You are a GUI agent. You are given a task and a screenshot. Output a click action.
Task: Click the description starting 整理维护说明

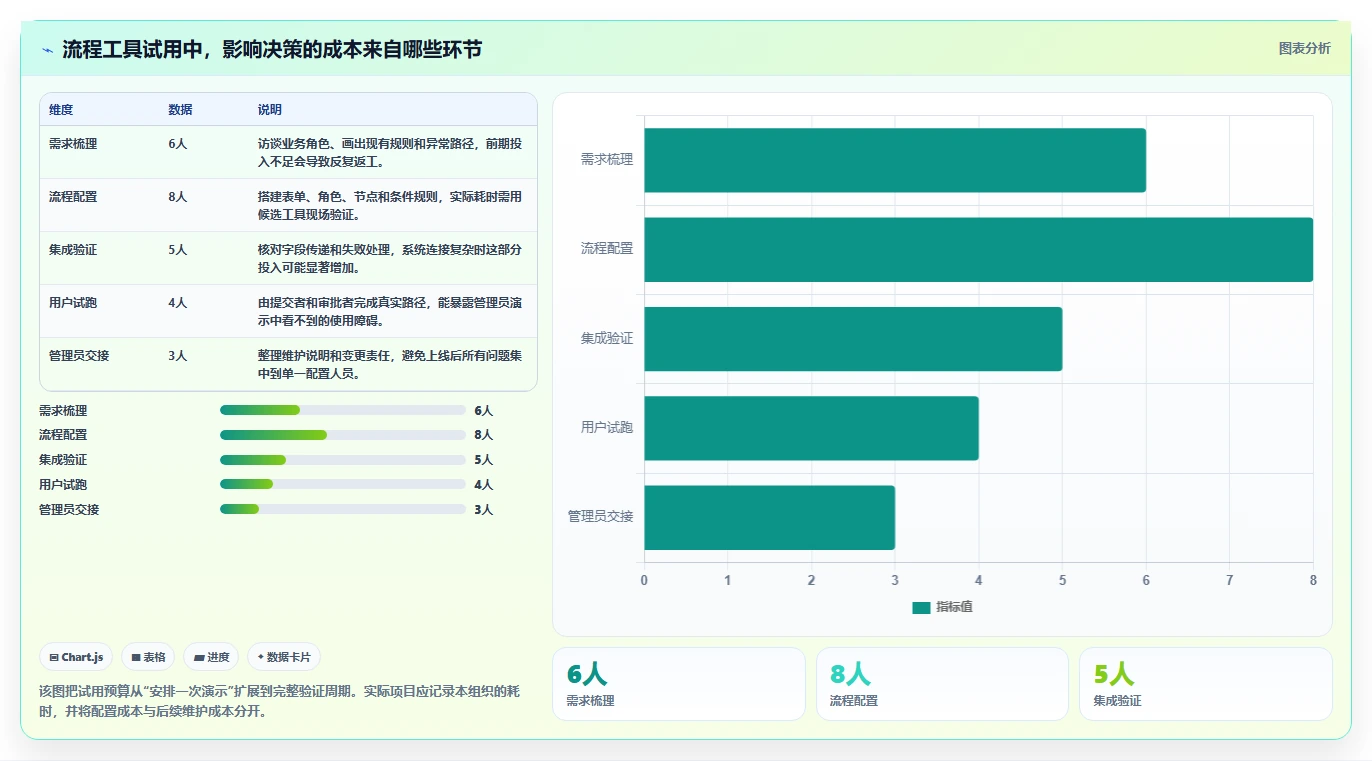pyautogui.click(x=390, y=364)
